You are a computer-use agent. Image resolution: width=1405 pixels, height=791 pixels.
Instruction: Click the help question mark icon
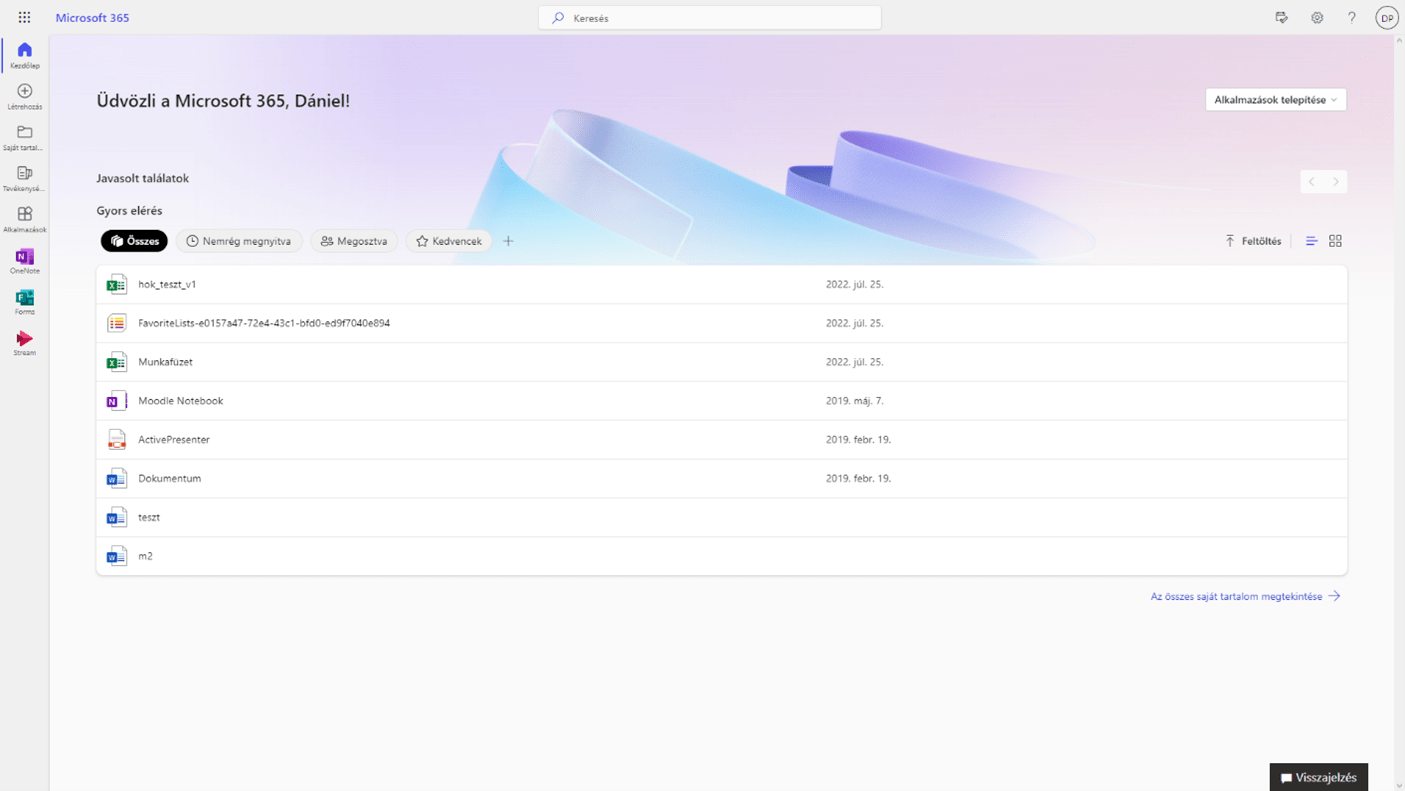coord(1351,17)
